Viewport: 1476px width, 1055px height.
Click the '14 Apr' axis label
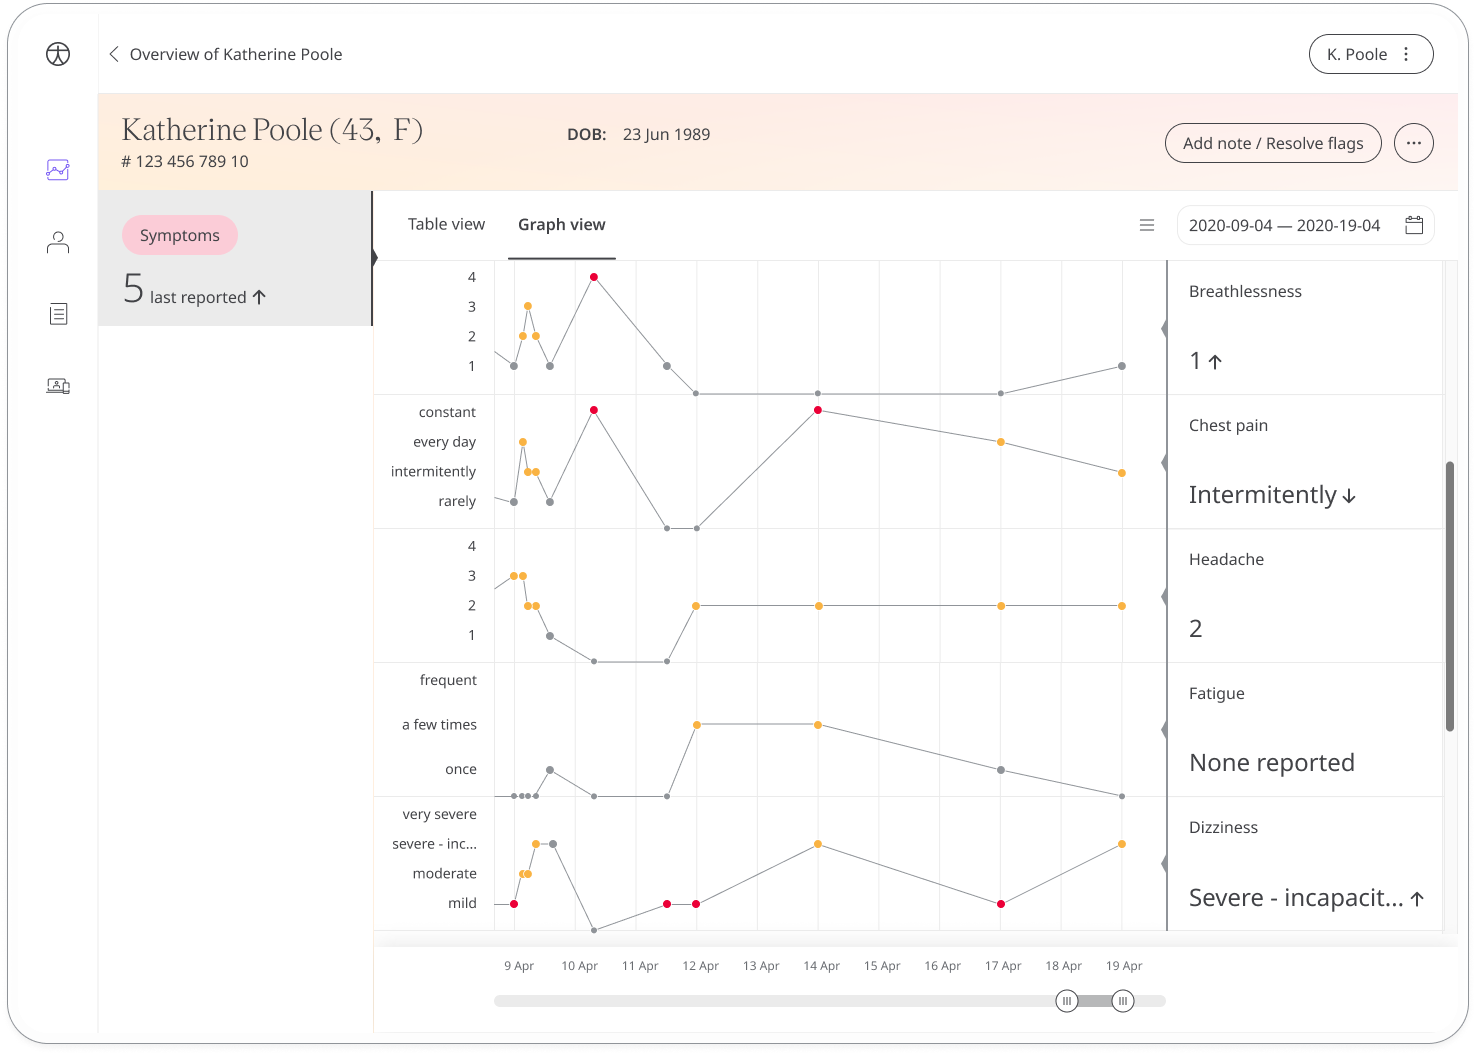tap(821, 966)
